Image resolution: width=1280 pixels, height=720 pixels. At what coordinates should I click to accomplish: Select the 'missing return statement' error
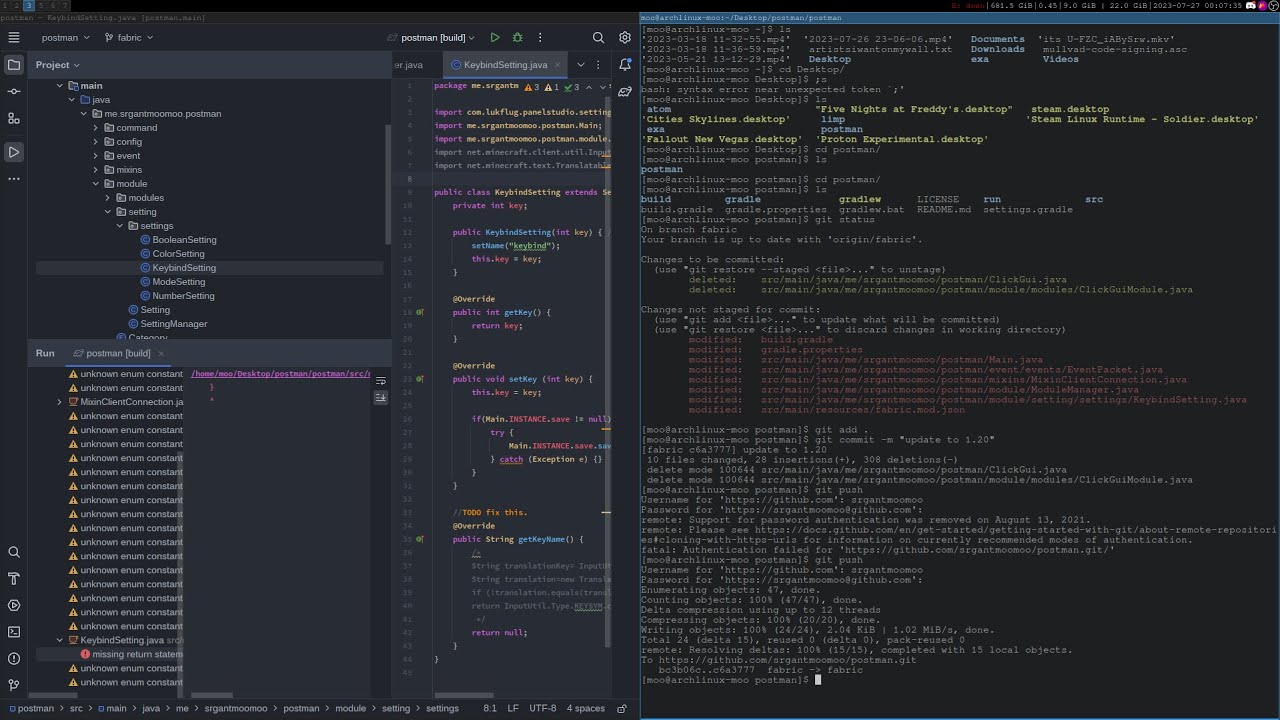click(130, 654)
